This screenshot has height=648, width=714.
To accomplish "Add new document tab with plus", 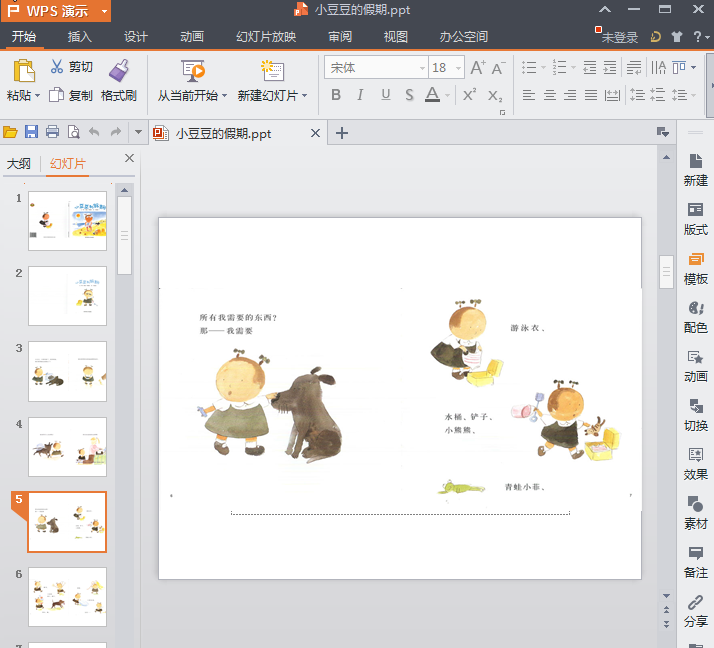I will [342, 133].
